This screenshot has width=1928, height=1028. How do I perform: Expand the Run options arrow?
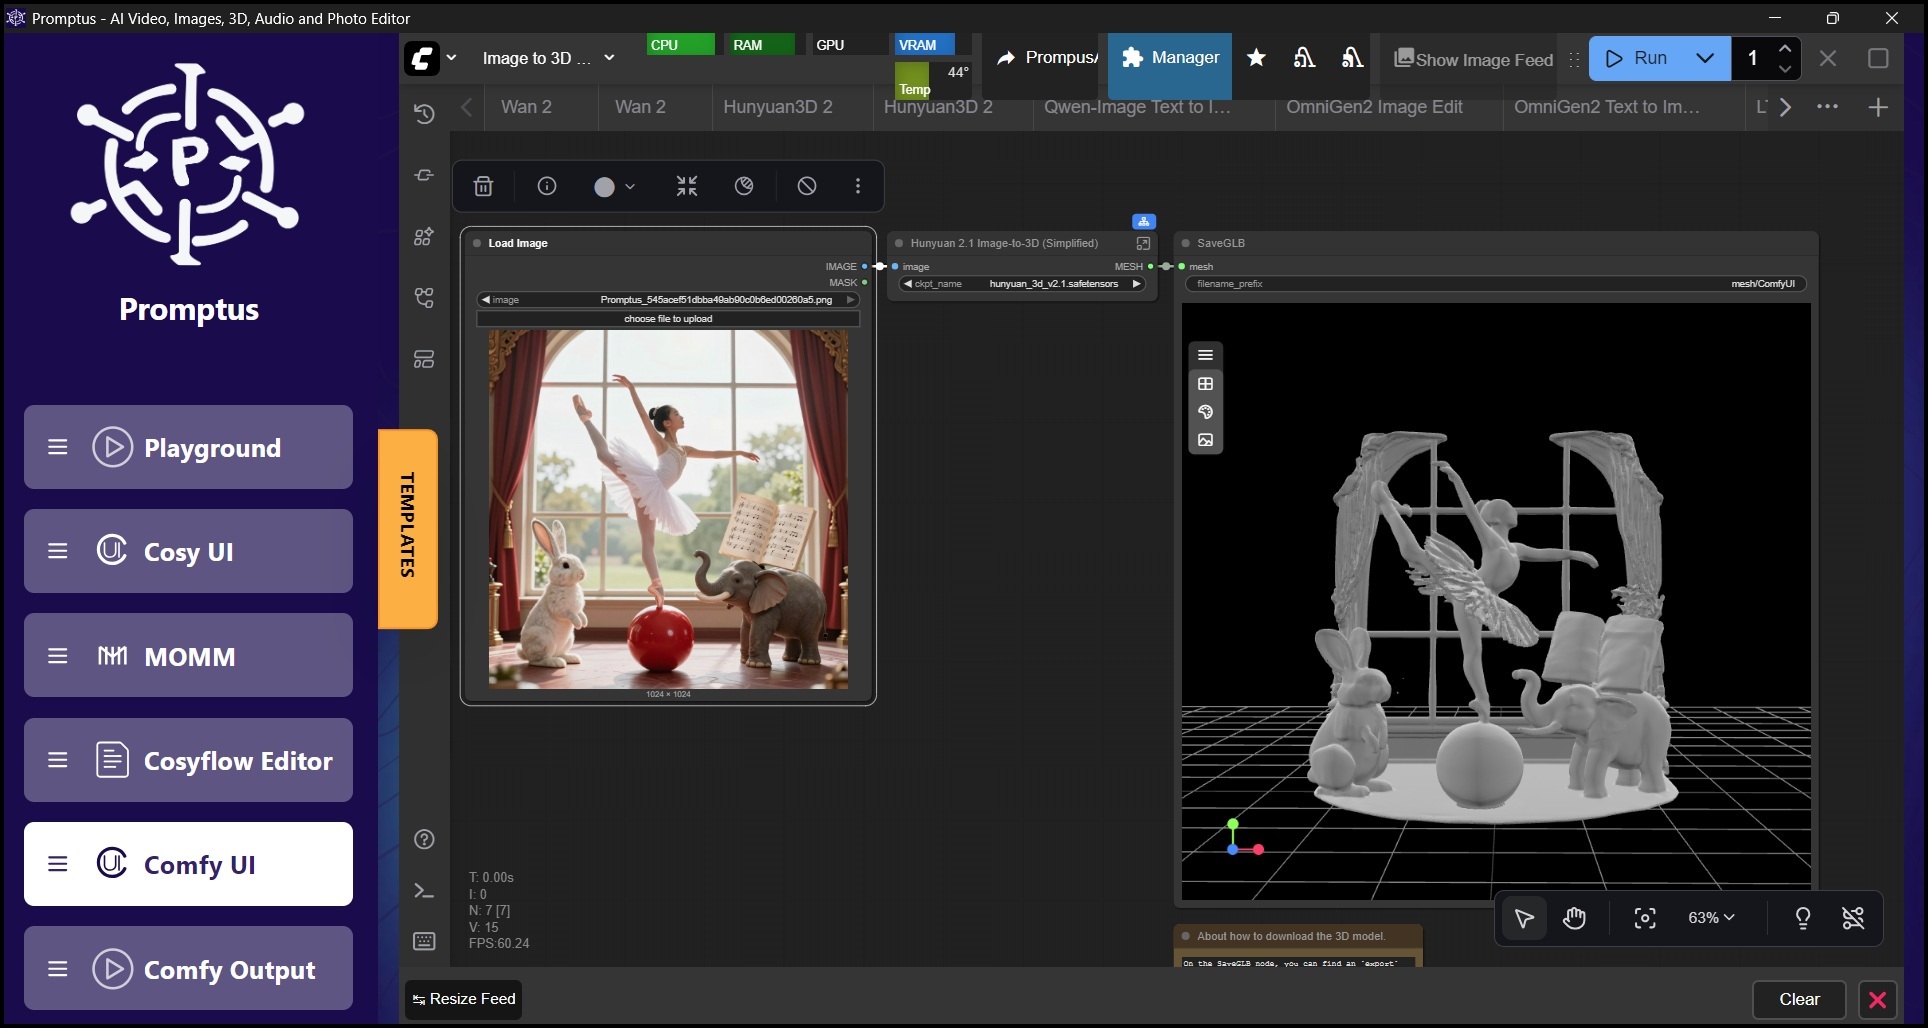click(x=1706, y=58)
